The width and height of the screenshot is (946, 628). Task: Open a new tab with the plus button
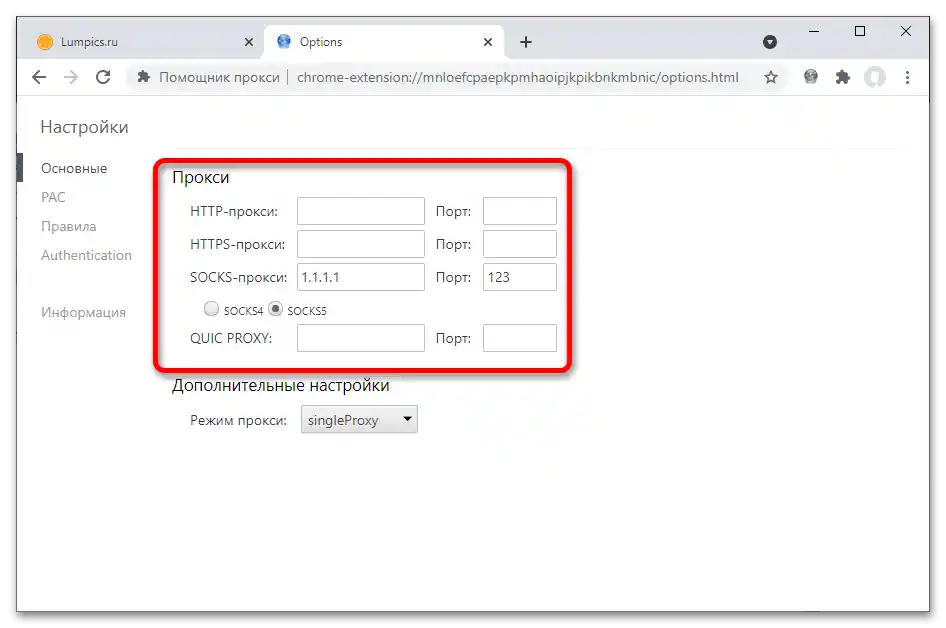pos(526,42)
